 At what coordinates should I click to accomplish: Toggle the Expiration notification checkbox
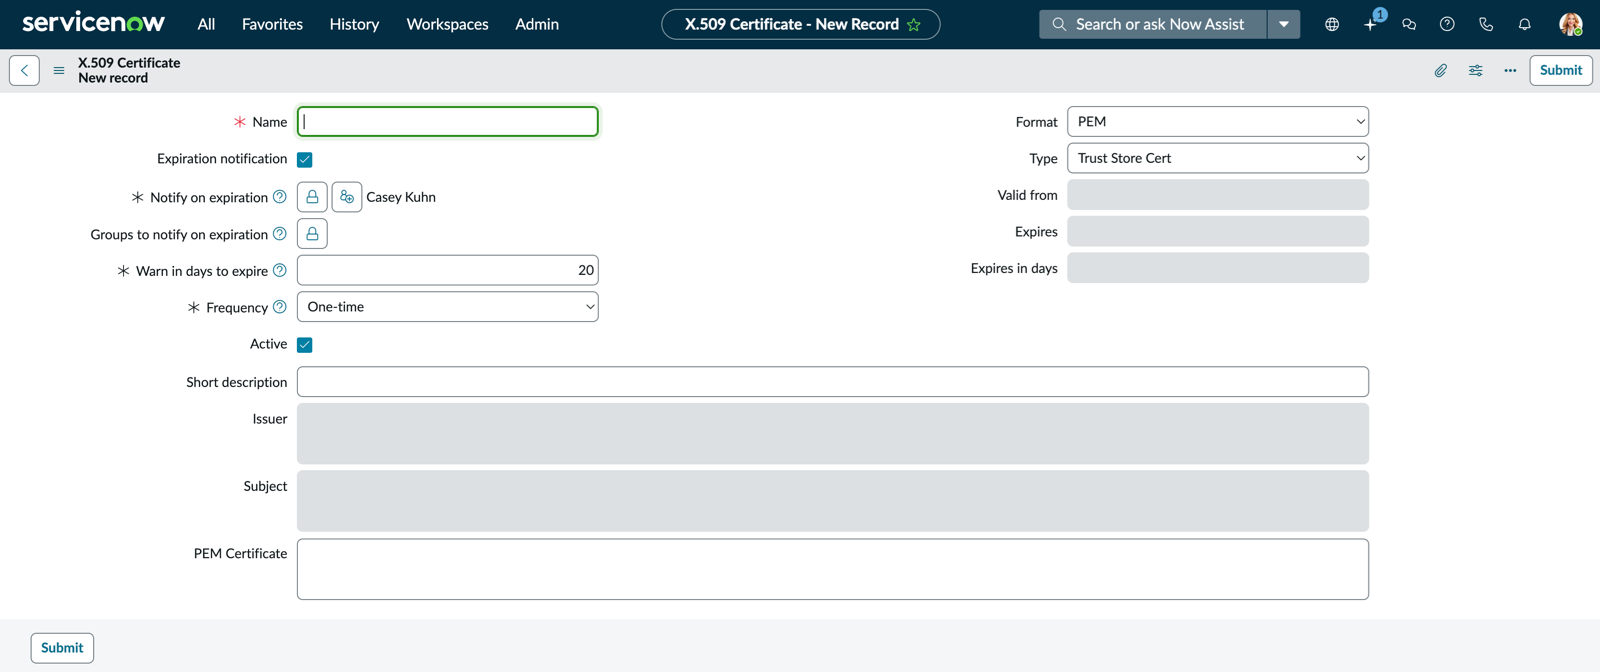click(x=305, y=159)
